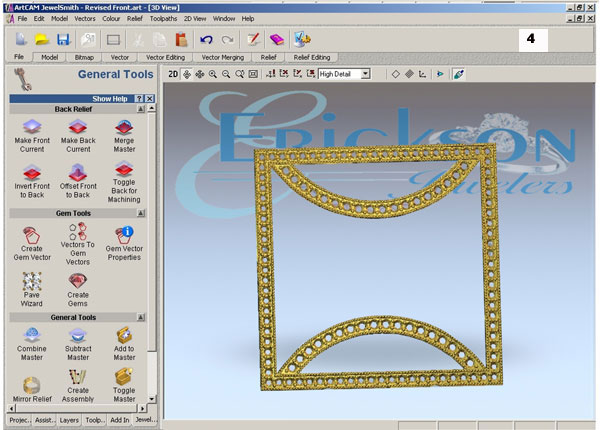Click the Make Back Current icon
The width and height of the screenshot is (600, 430).
(x=78, y=127)
